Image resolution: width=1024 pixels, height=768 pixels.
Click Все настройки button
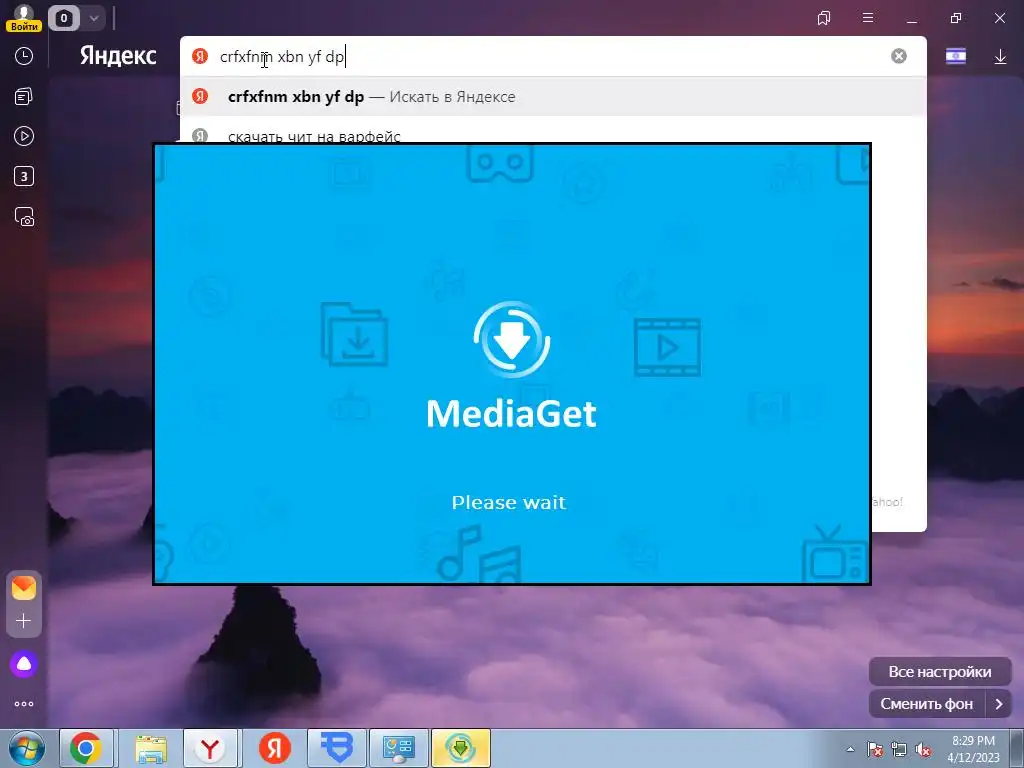(940, 671)
